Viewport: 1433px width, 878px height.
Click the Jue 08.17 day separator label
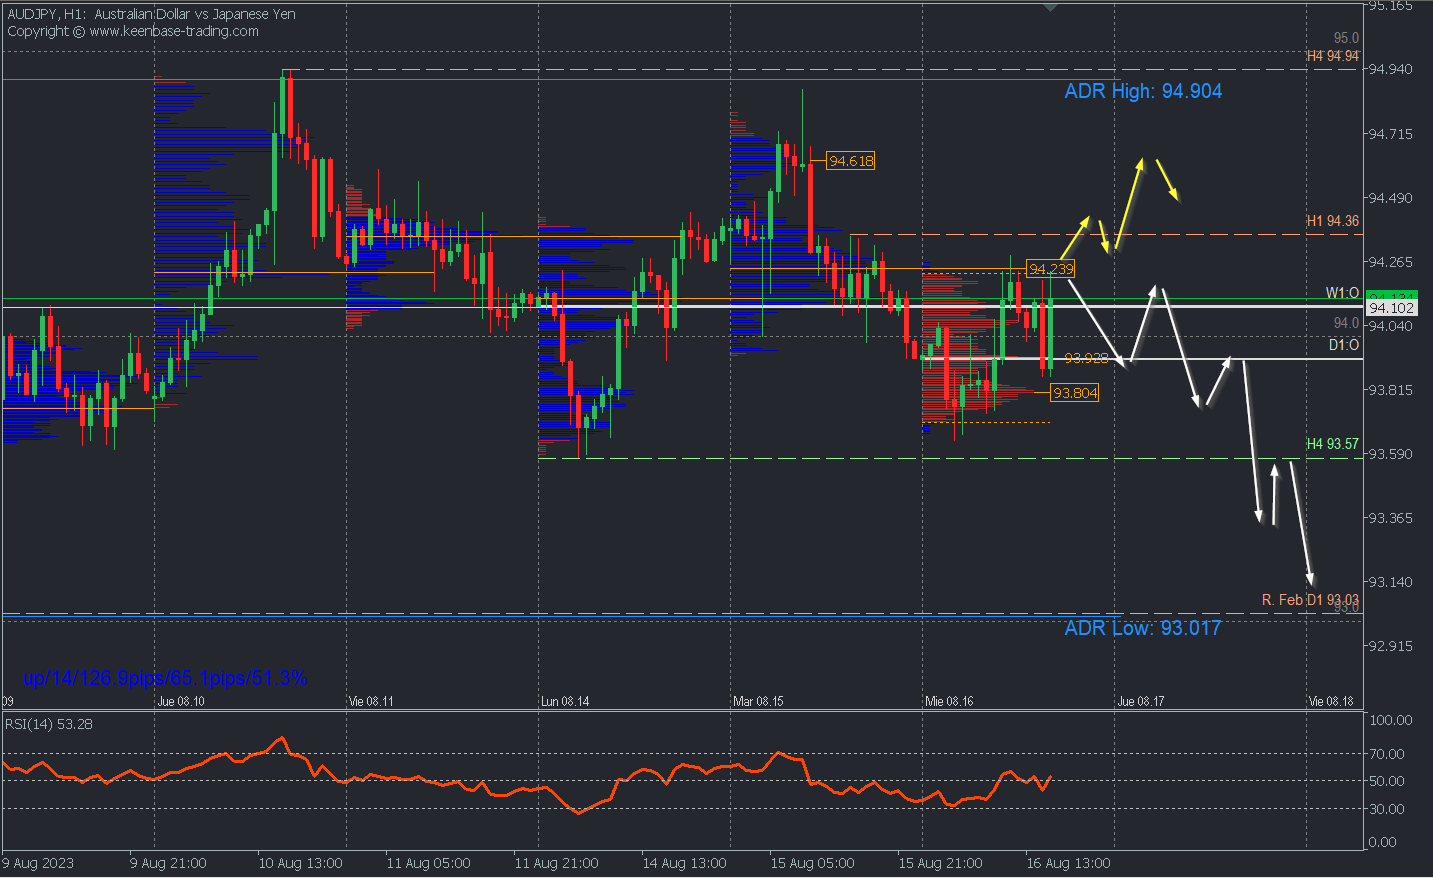pos(1141,701)
